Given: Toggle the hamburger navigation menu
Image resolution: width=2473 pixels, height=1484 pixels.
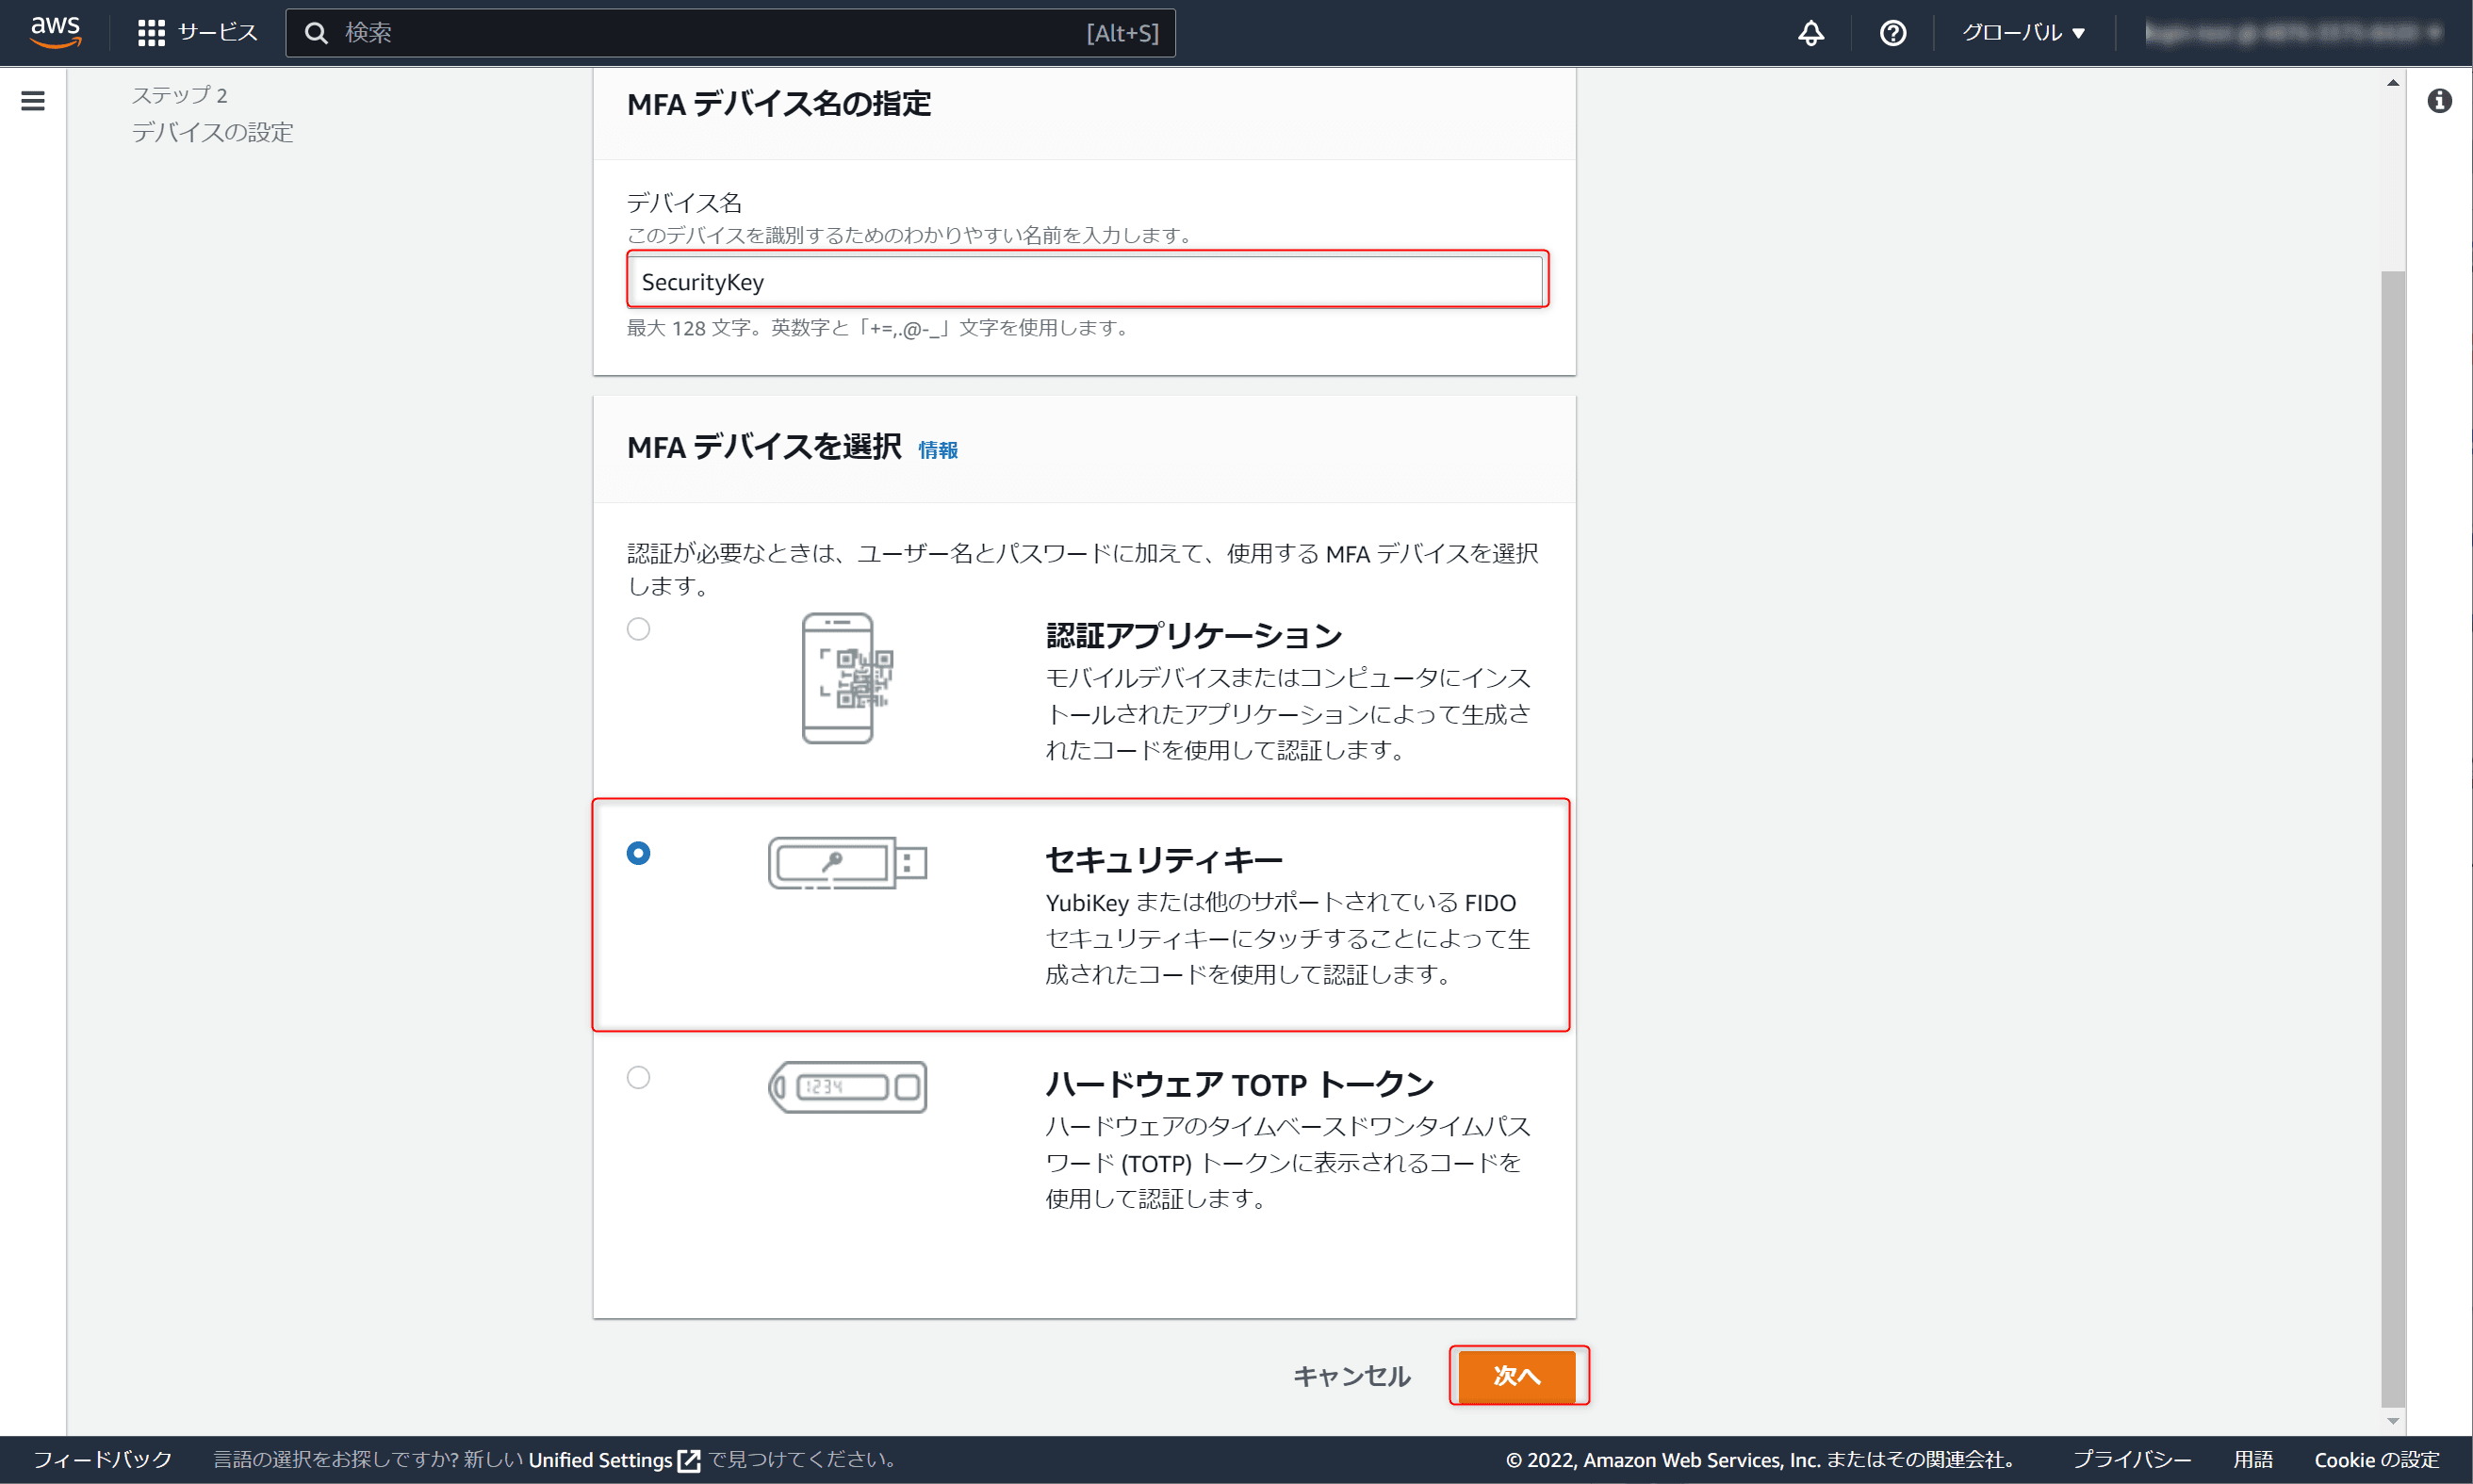Looking at the screenshot, I should coord(33,101).
